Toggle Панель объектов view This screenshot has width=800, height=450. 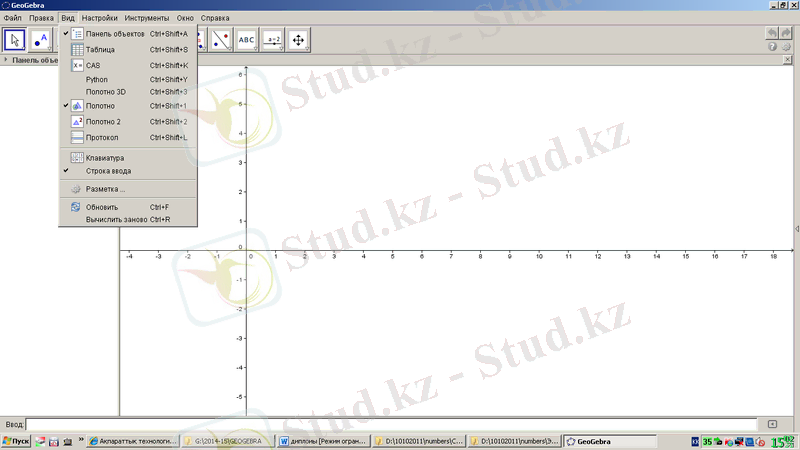pos(128,34)
